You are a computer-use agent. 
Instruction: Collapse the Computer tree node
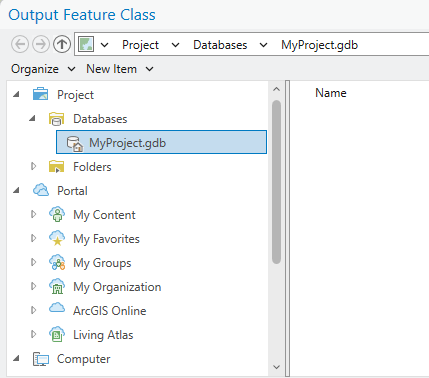pos(16,359)
